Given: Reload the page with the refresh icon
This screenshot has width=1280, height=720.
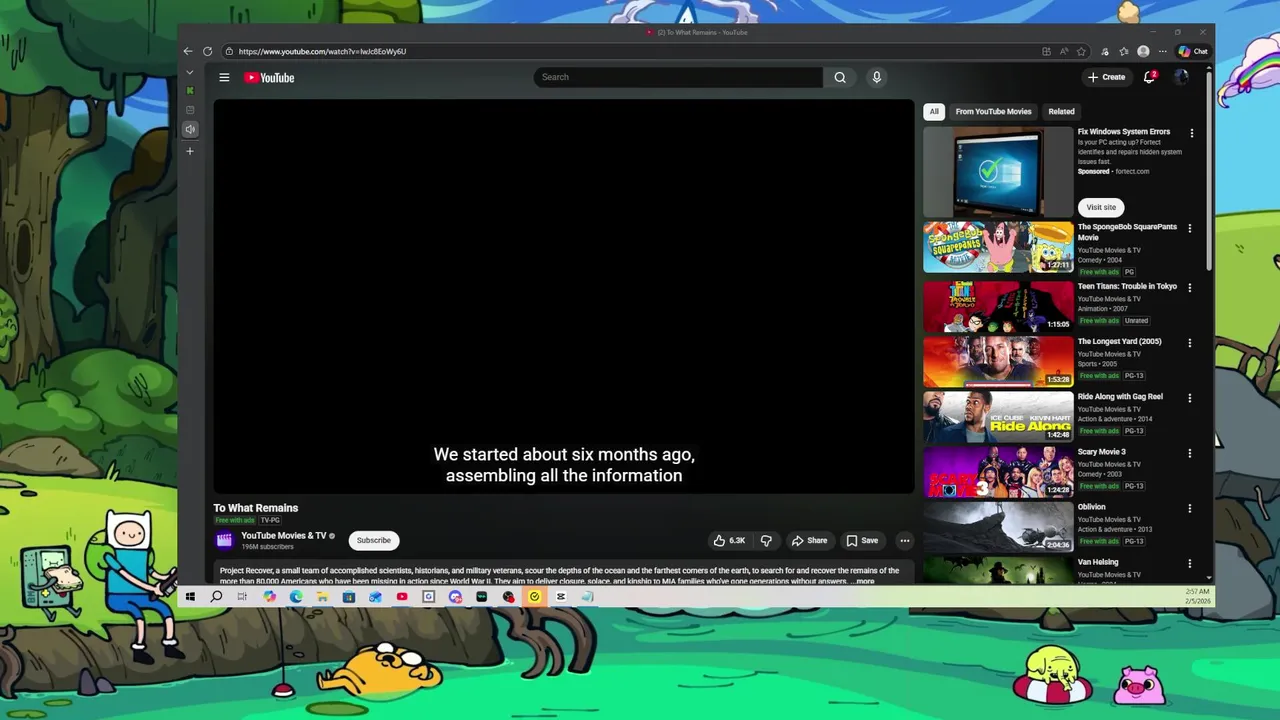Looking at the screenshot, I should pyautogui.click(x=207, y=51).
